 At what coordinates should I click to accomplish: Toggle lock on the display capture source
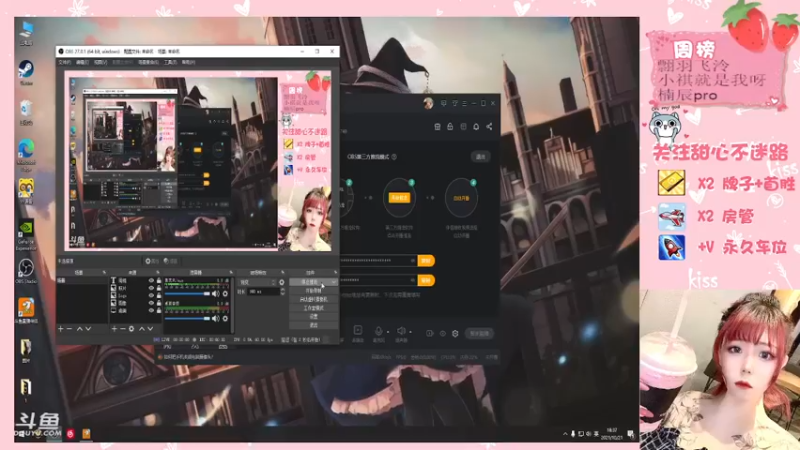click(159, 310)
